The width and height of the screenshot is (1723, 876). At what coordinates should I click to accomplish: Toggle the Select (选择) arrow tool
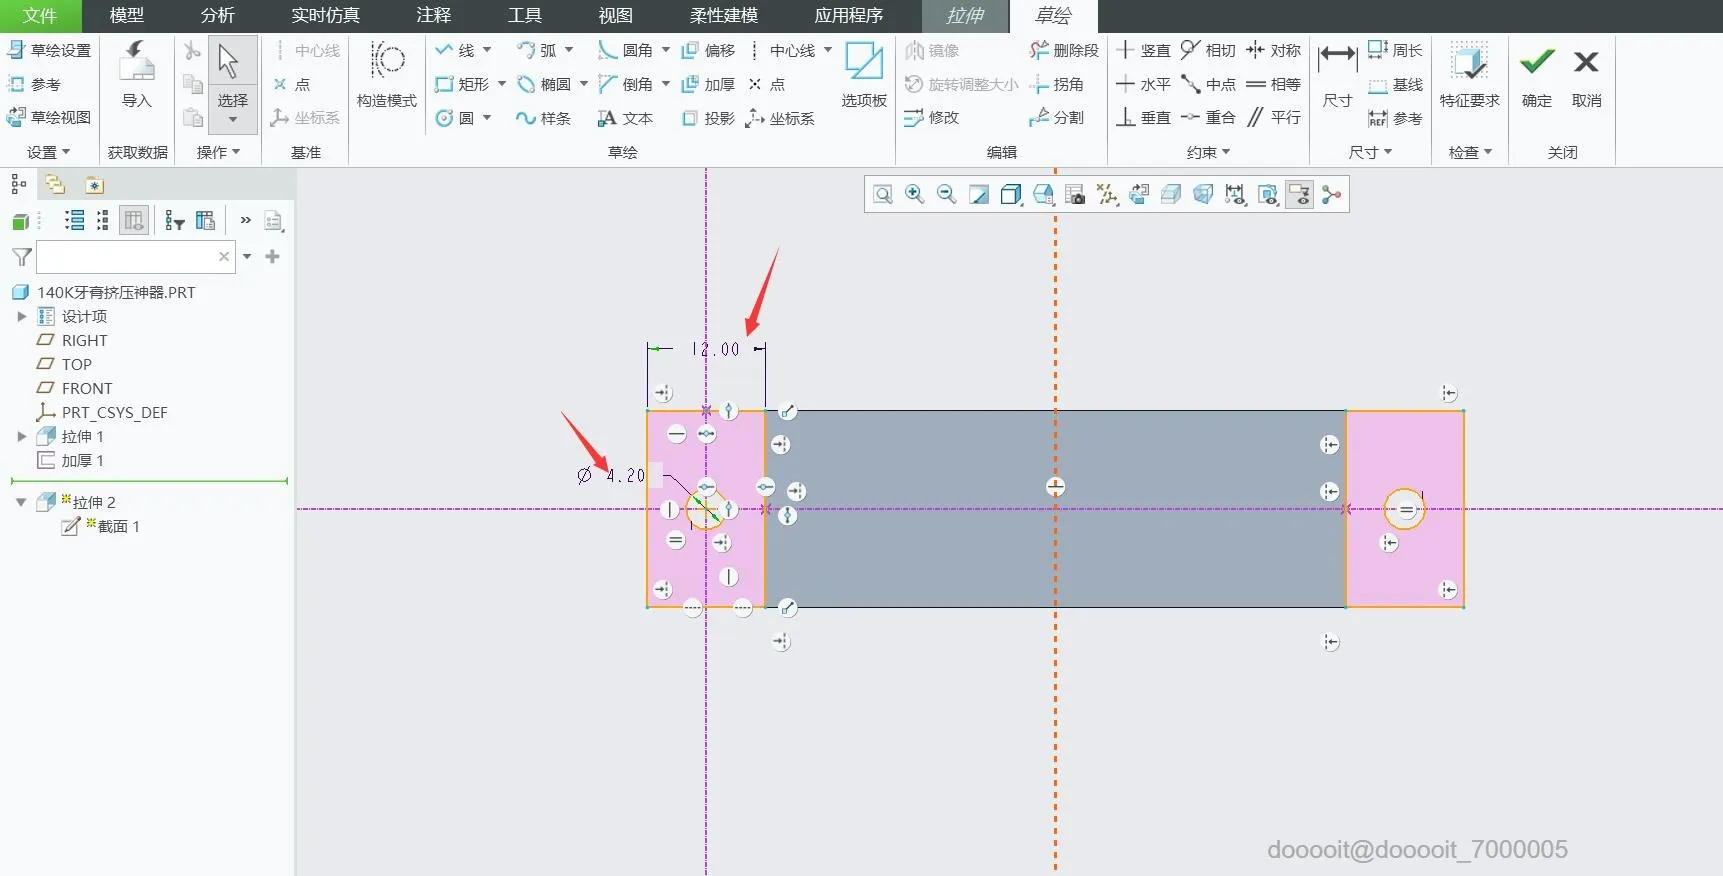click(x=233, y=83)
